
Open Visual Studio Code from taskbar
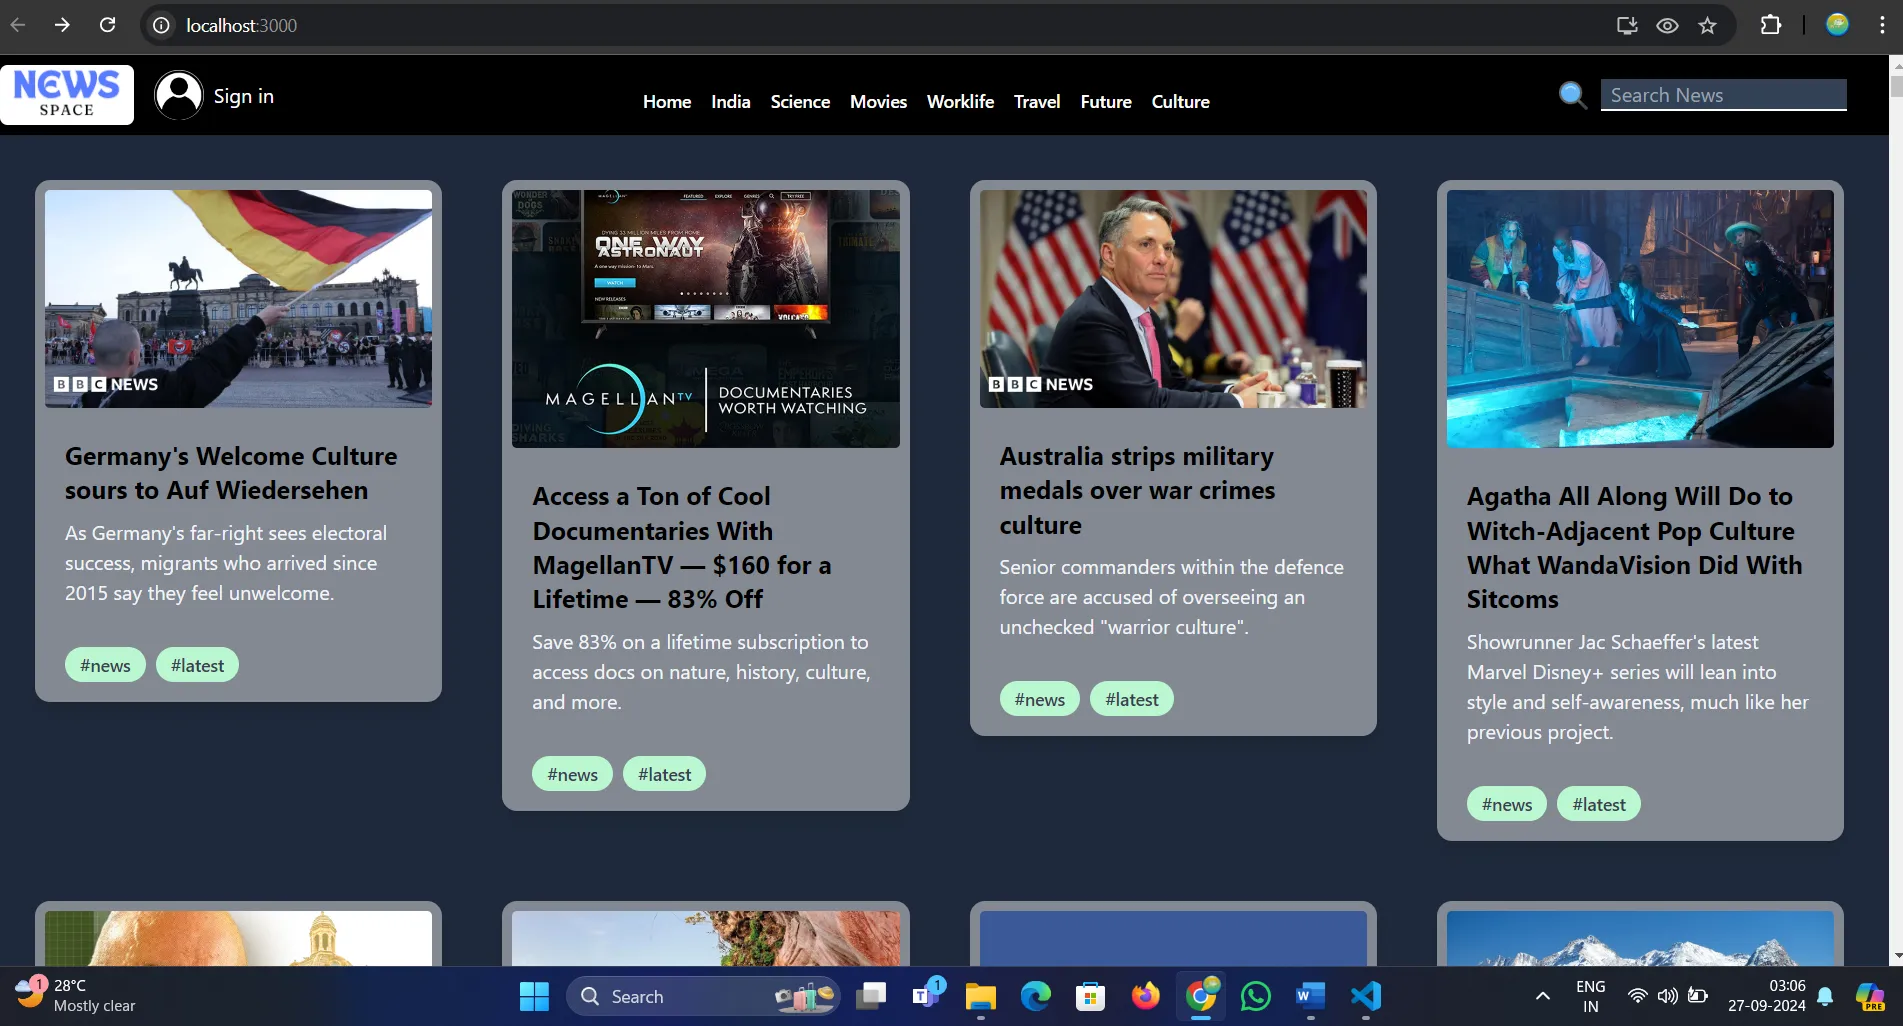[x=1366, y=996]
